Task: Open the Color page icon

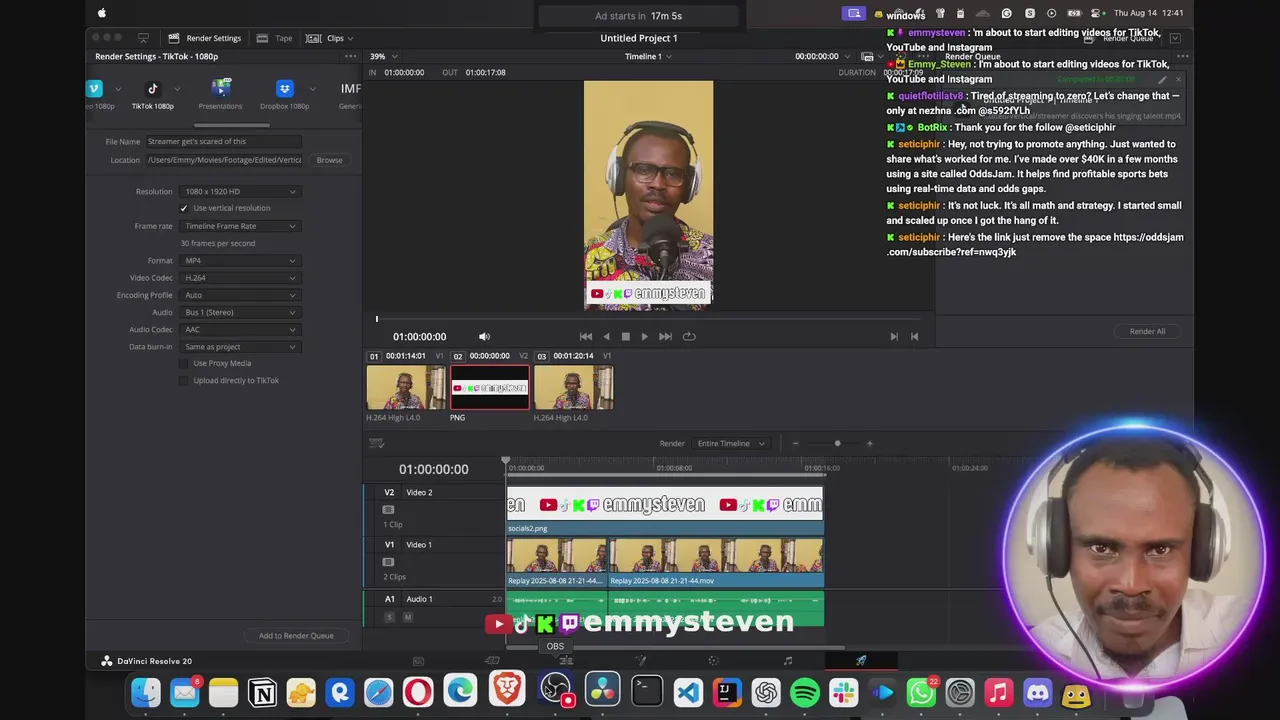Action: coord(713,661)
